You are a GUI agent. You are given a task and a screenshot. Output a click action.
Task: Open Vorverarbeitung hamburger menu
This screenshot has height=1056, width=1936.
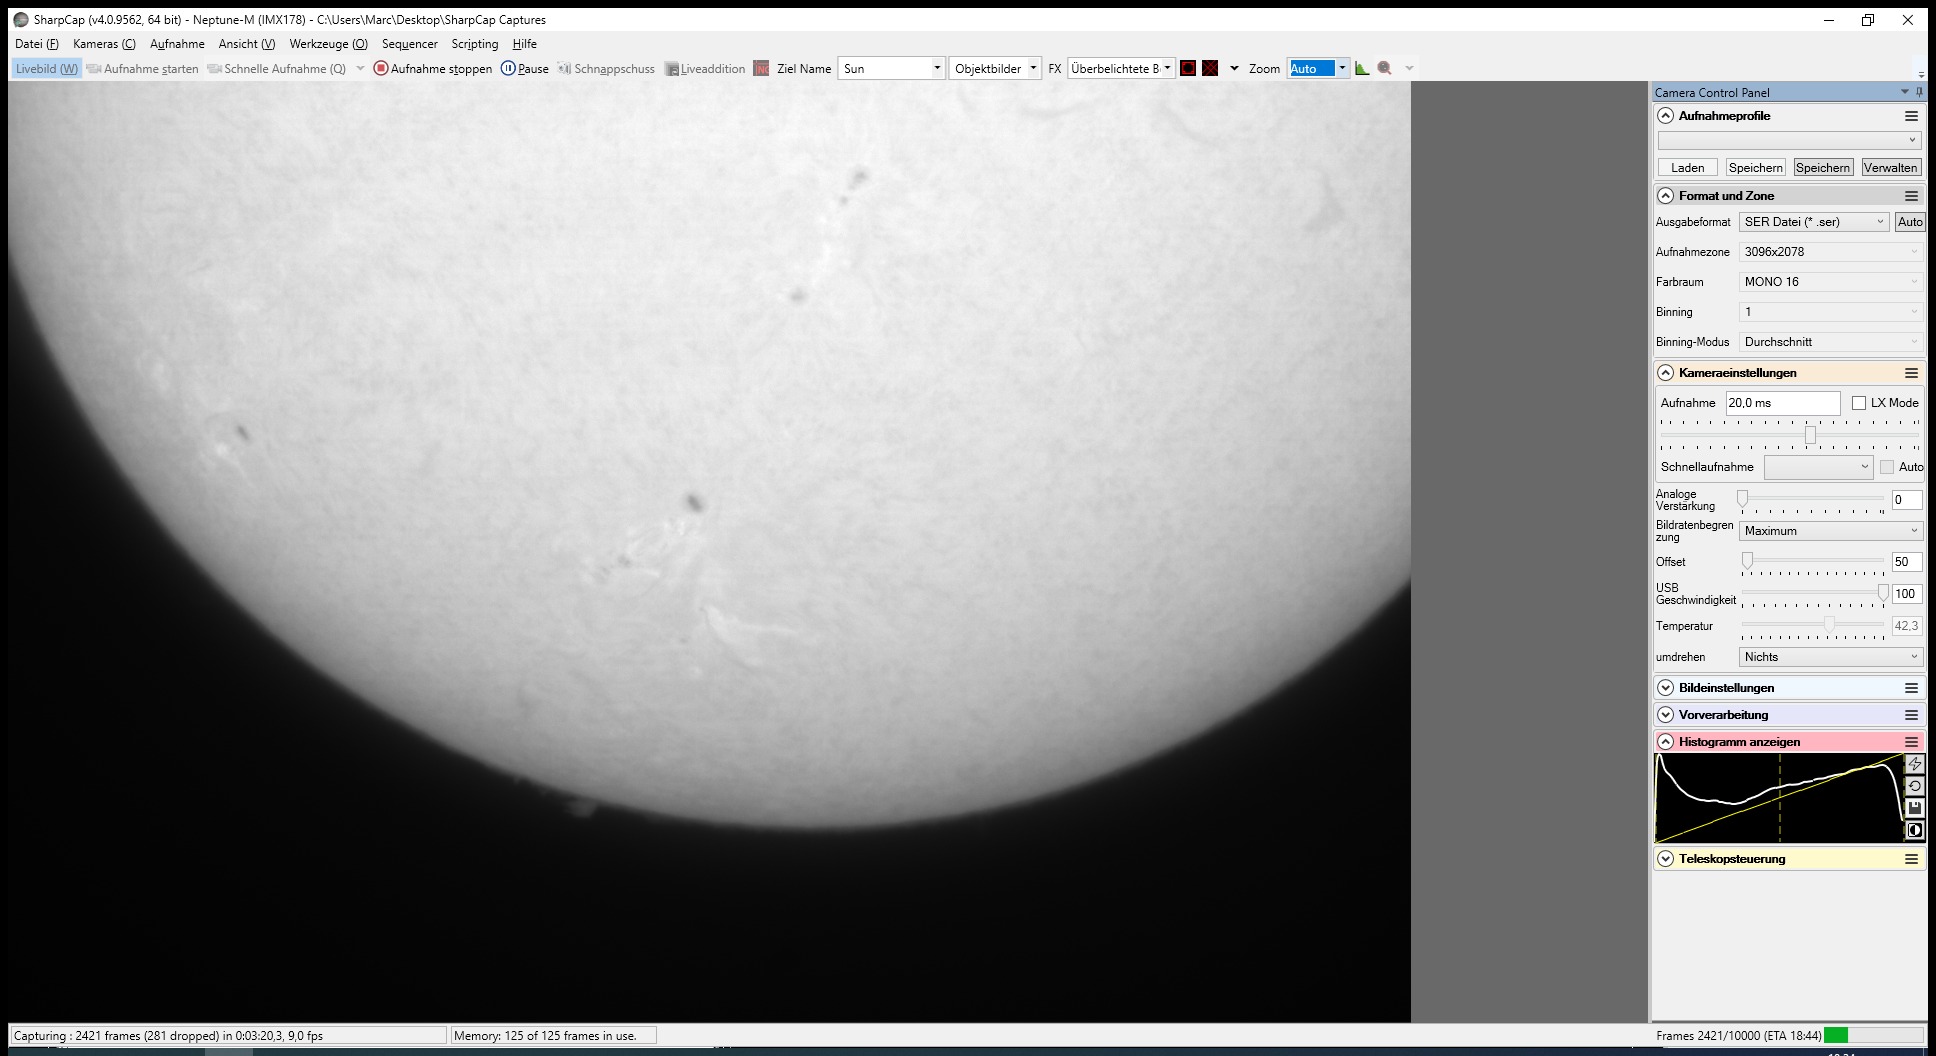pyautogui.click(x=1911, y=715)
